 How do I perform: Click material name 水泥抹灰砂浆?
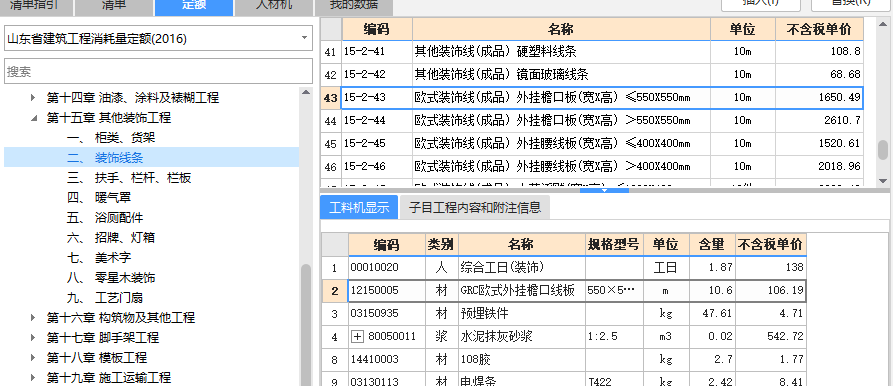(x=521, y=337)
